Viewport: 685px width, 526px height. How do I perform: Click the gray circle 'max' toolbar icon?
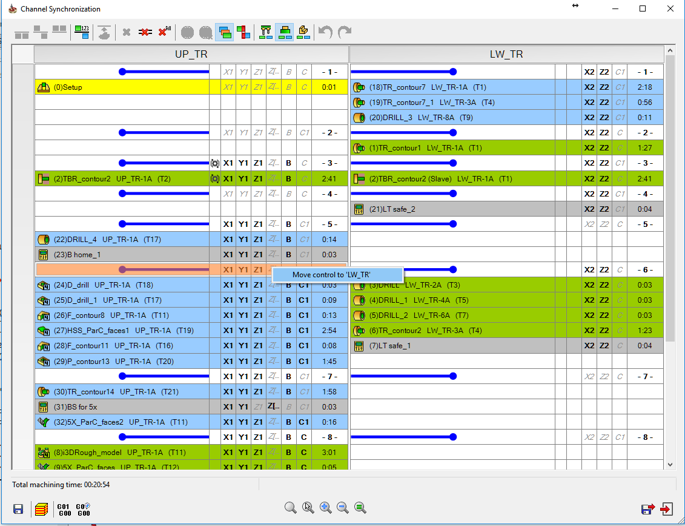pos(206,33)
